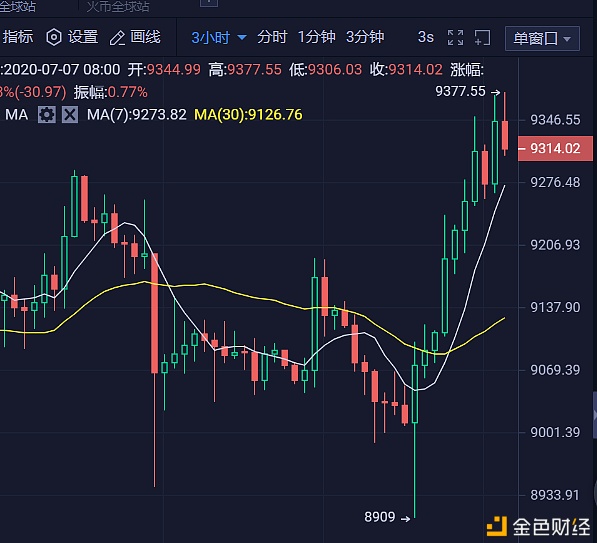Click the 振幅:0.77% amplitude value
This screenshot has width=597, height=543.
pos(111,92)
